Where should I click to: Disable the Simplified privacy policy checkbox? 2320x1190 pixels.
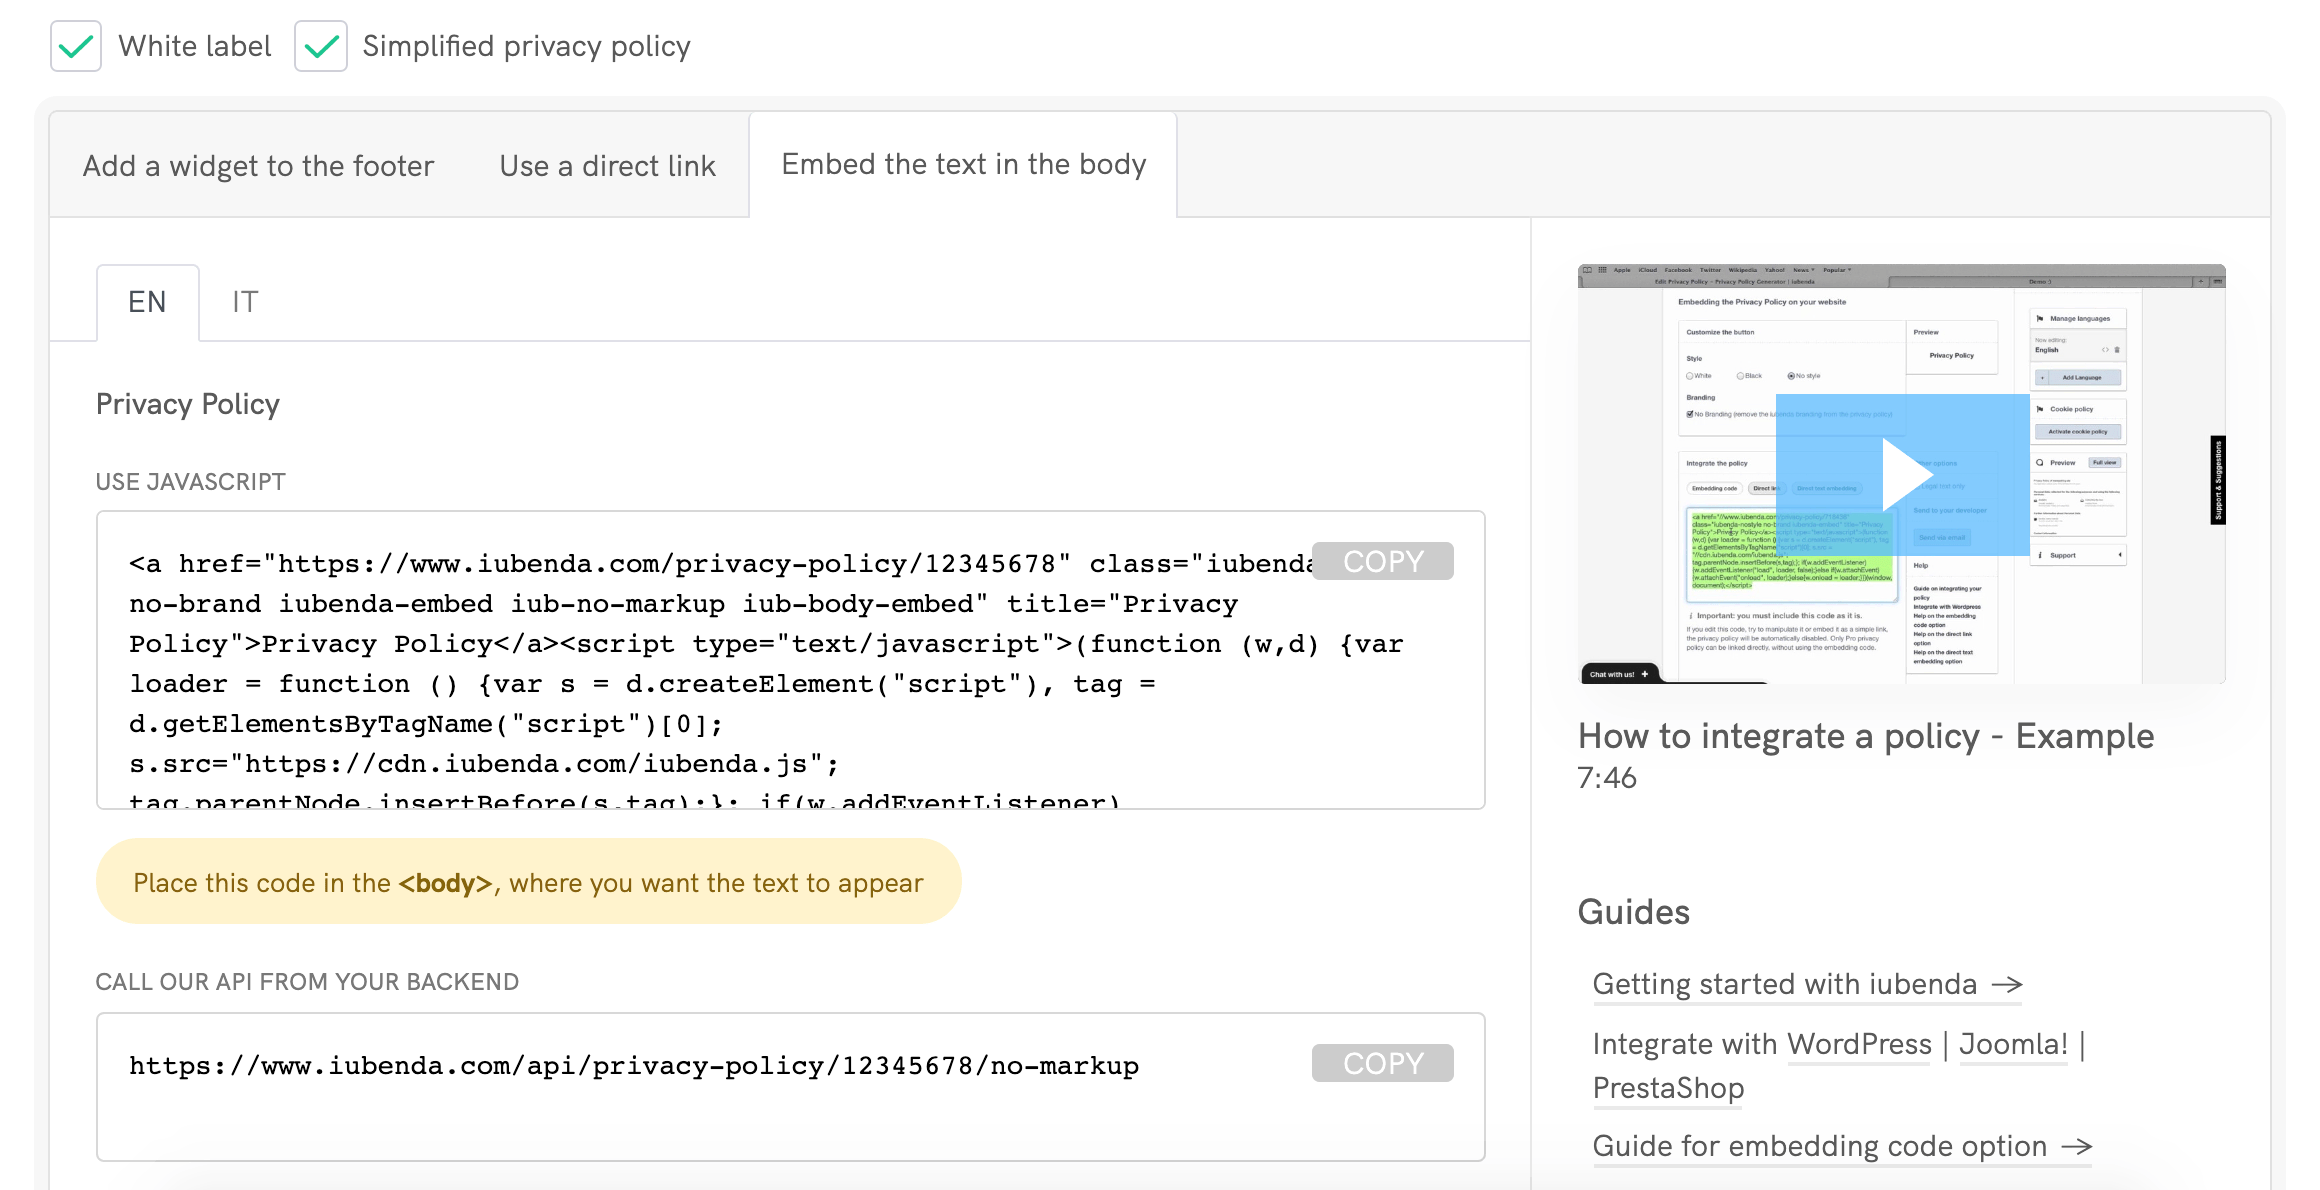[x=321, y=45]
